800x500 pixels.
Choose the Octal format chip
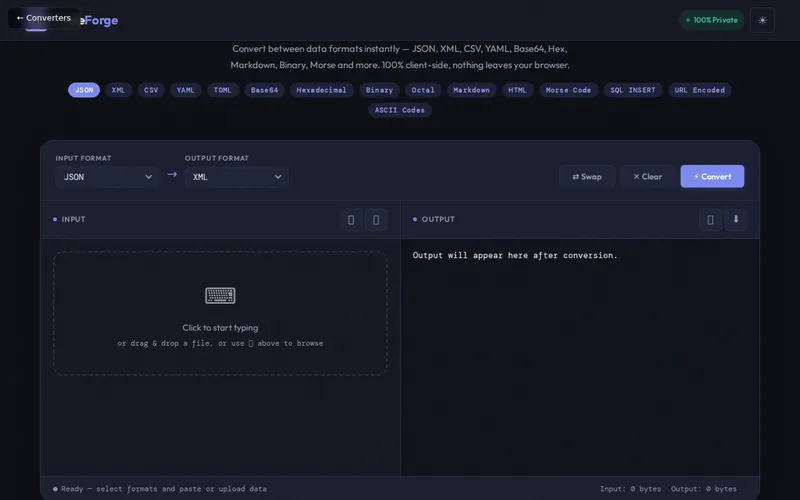pyautogui.click(x=423, y=90)
